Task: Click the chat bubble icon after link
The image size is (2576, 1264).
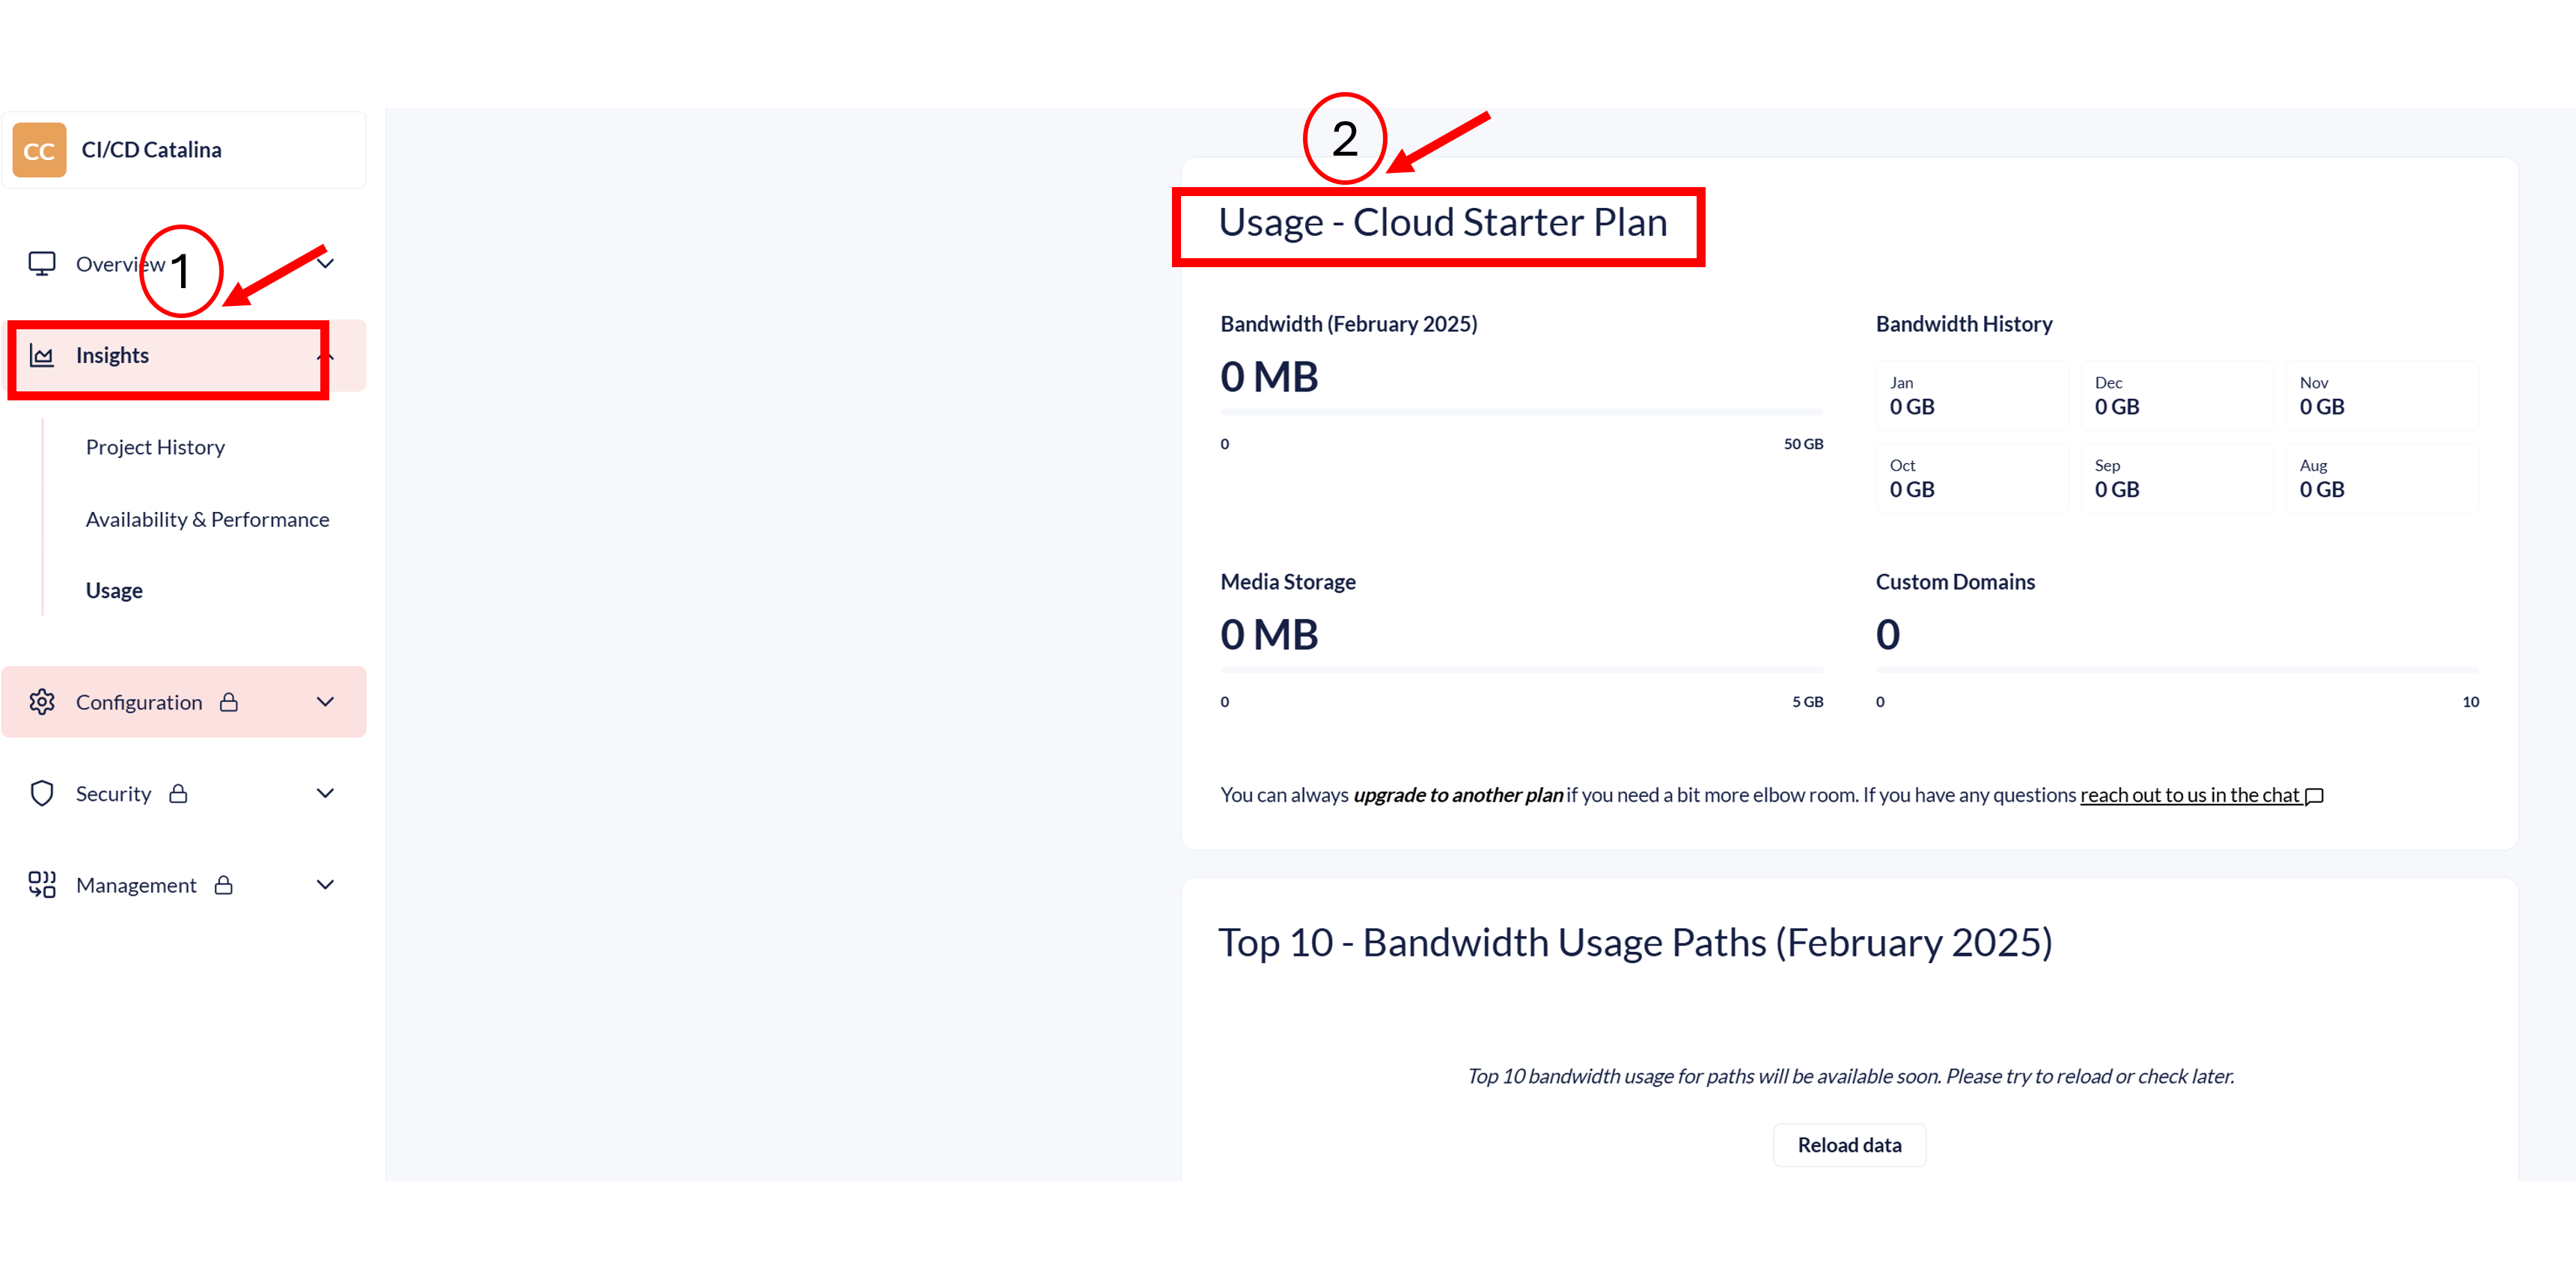Action: pos(2314,796)
